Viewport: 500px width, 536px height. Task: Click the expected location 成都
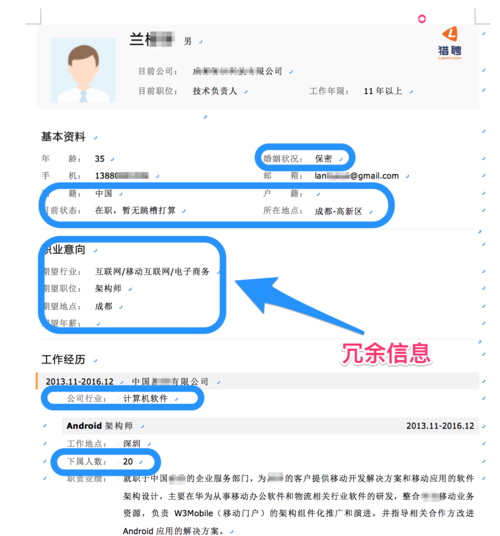tap(104, 306)
